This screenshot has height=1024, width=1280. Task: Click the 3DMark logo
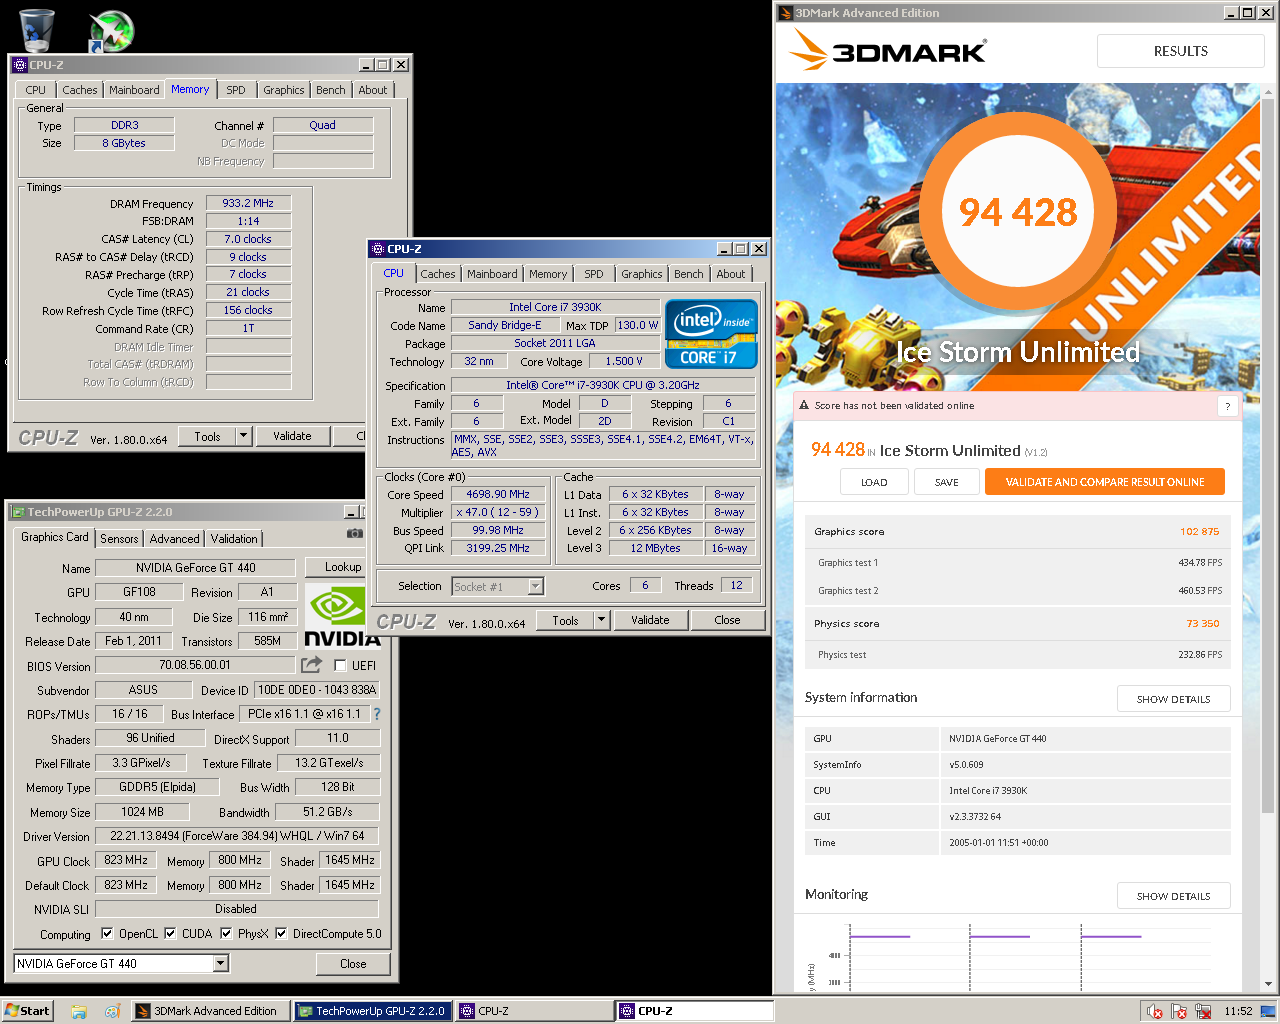[888, 50]
